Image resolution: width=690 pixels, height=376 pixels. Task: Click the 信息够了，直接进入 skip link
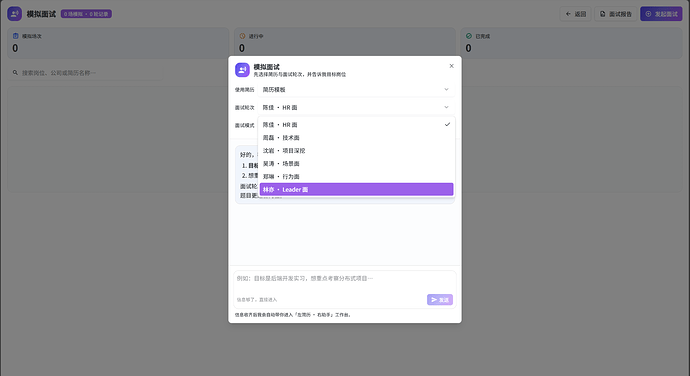tap(257, 300)
